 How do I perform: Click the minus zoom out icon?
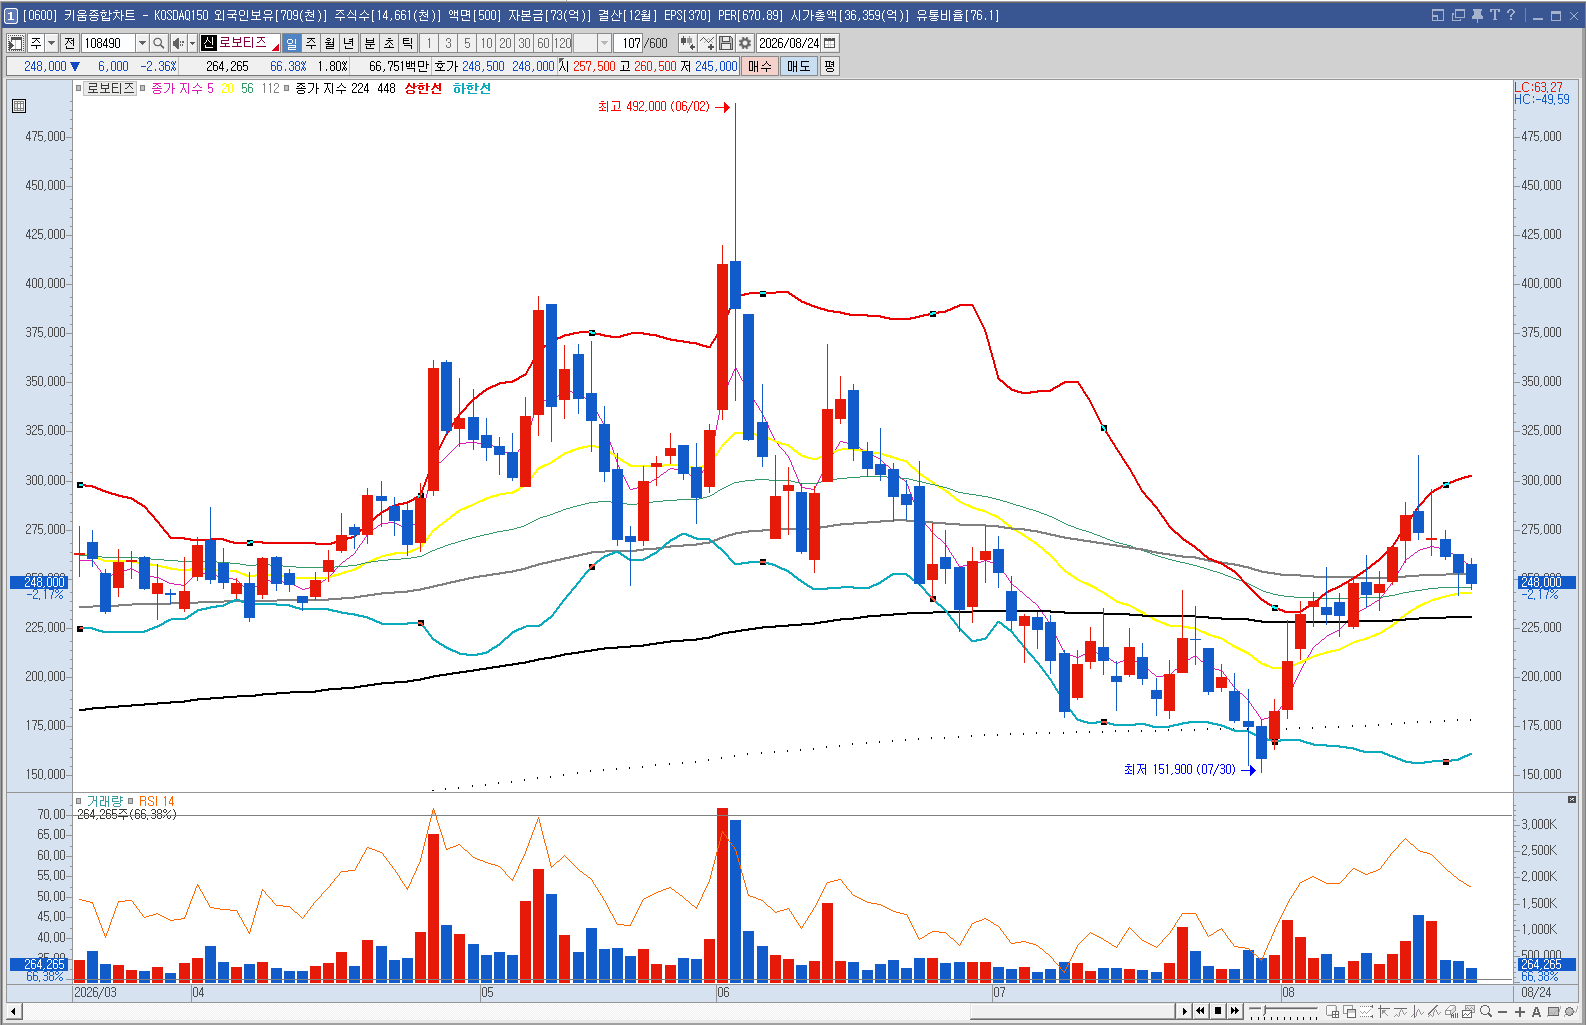tap(1503, 1011)
